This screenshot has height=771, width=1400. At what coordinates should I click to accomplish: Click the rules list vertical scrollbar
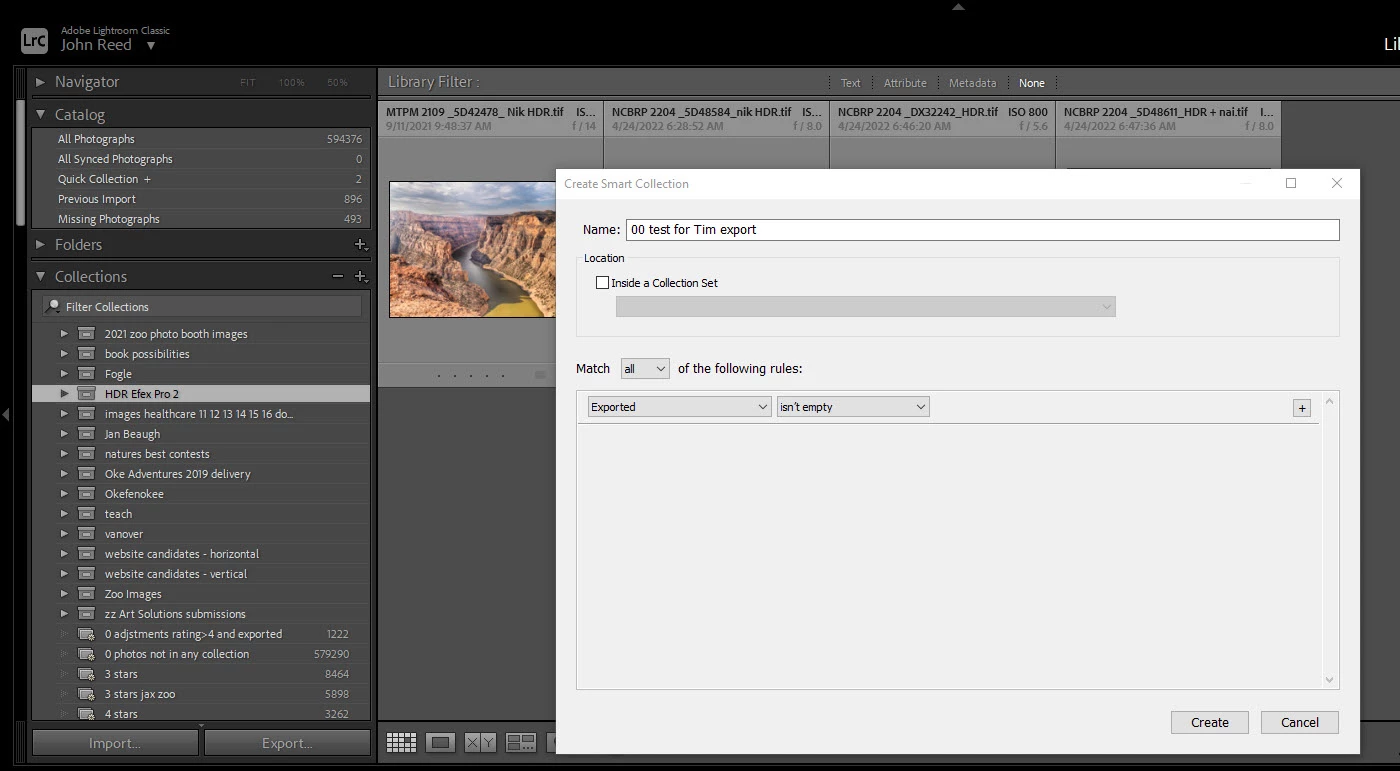[x=1330, y=540]
